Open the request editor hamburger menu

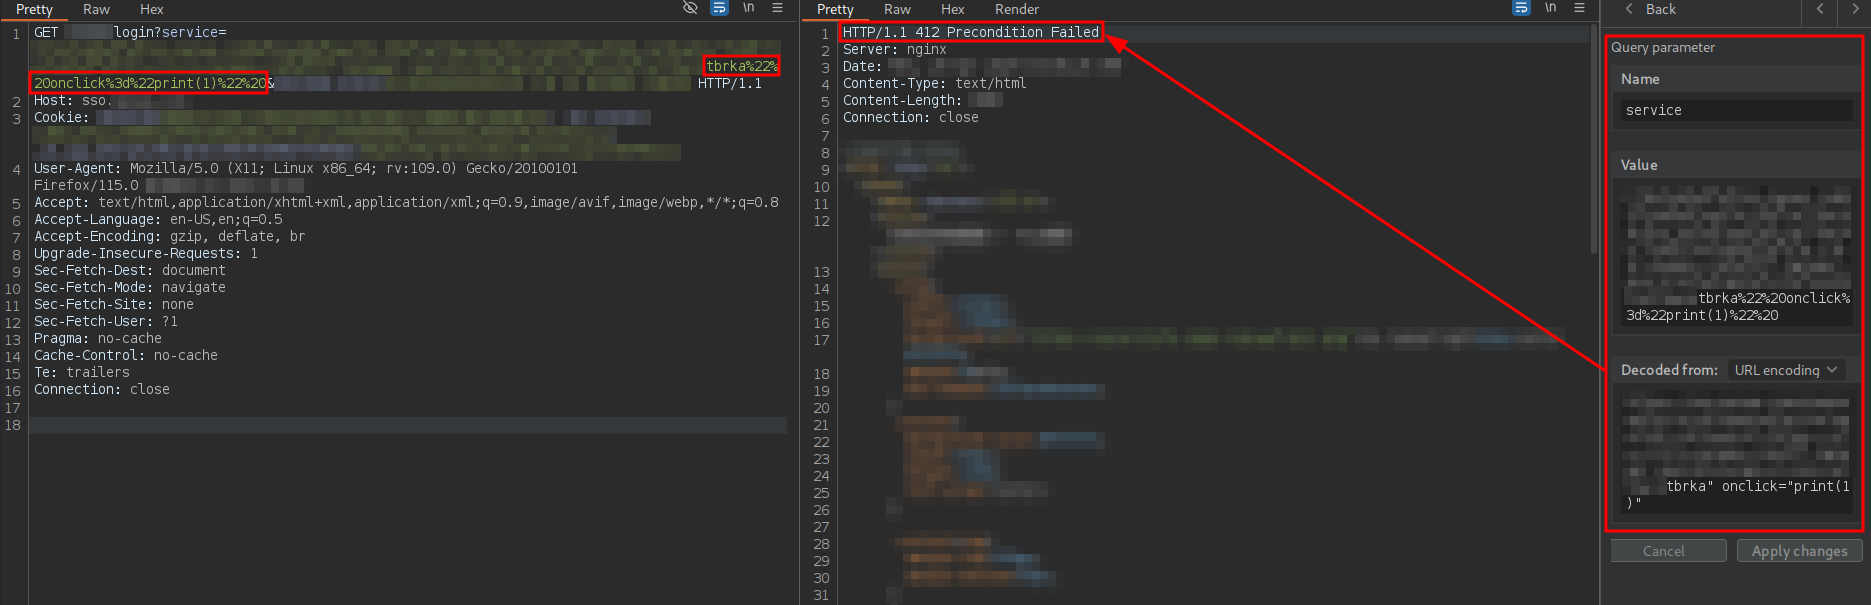[777, 8]
